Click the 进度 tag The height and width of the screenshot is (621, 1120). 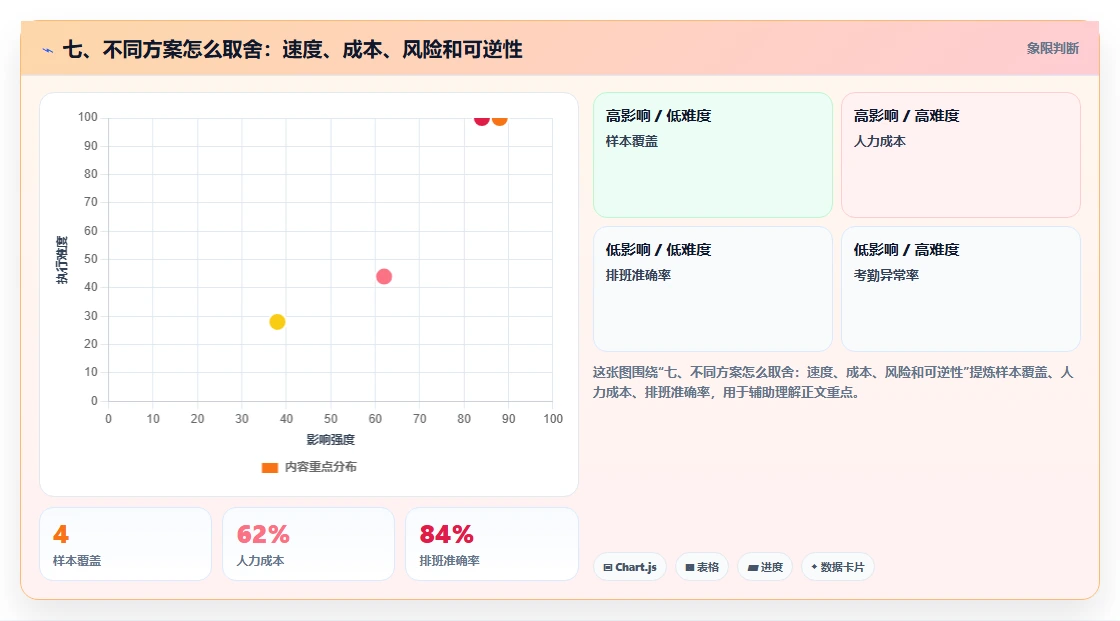(x=765, y=567)
